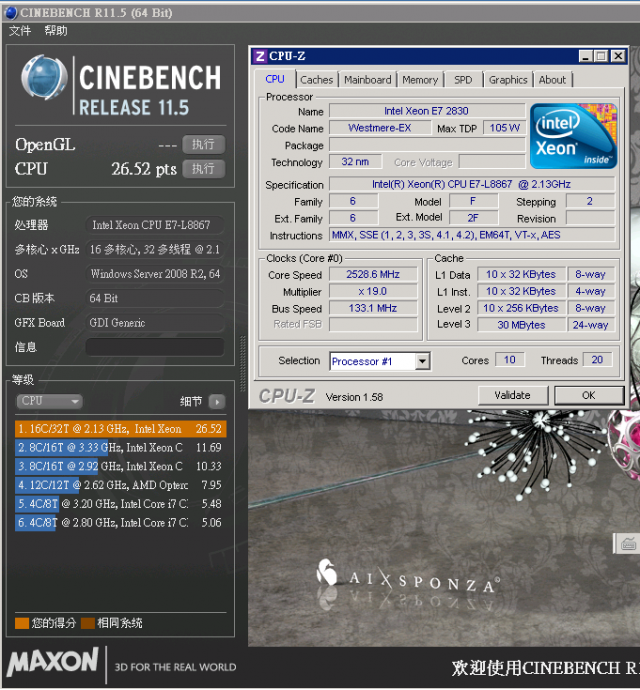Click the Intel Xeon inside logo
The height and width of the screenshot is (690, 640).
[573, 136]
